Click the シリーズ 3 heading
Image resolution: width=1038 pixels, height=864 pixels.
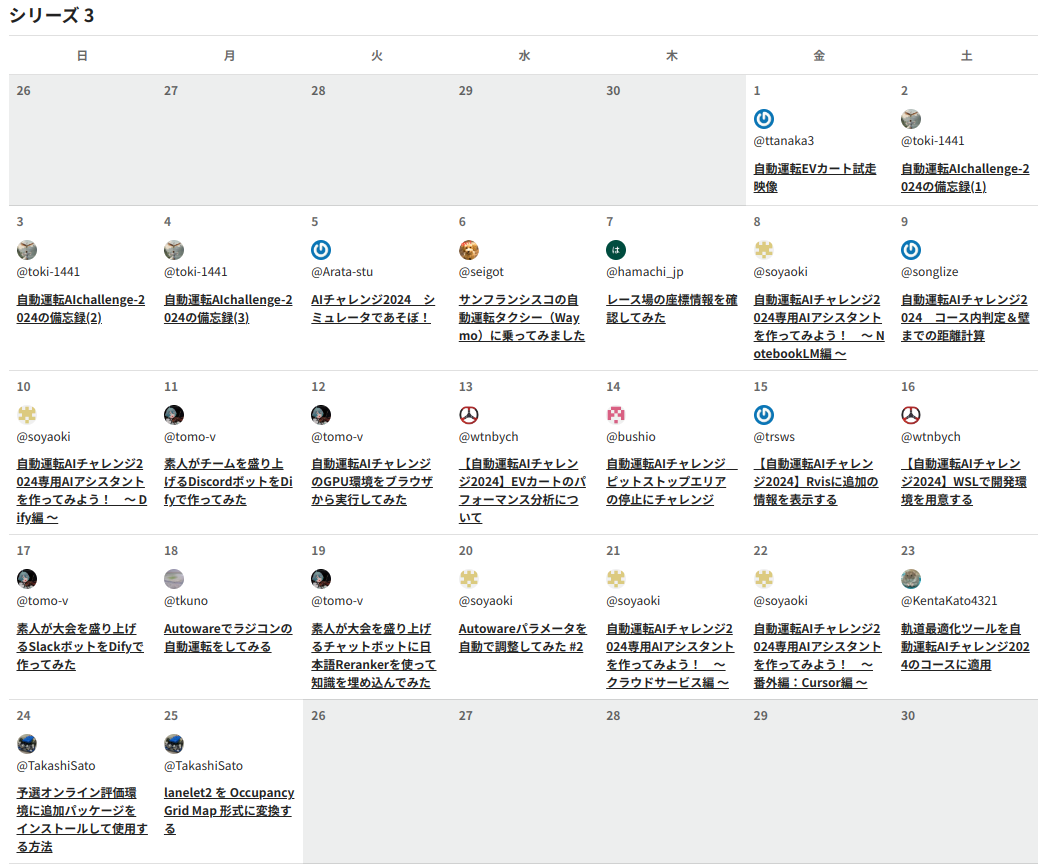[x=52, y=15]
